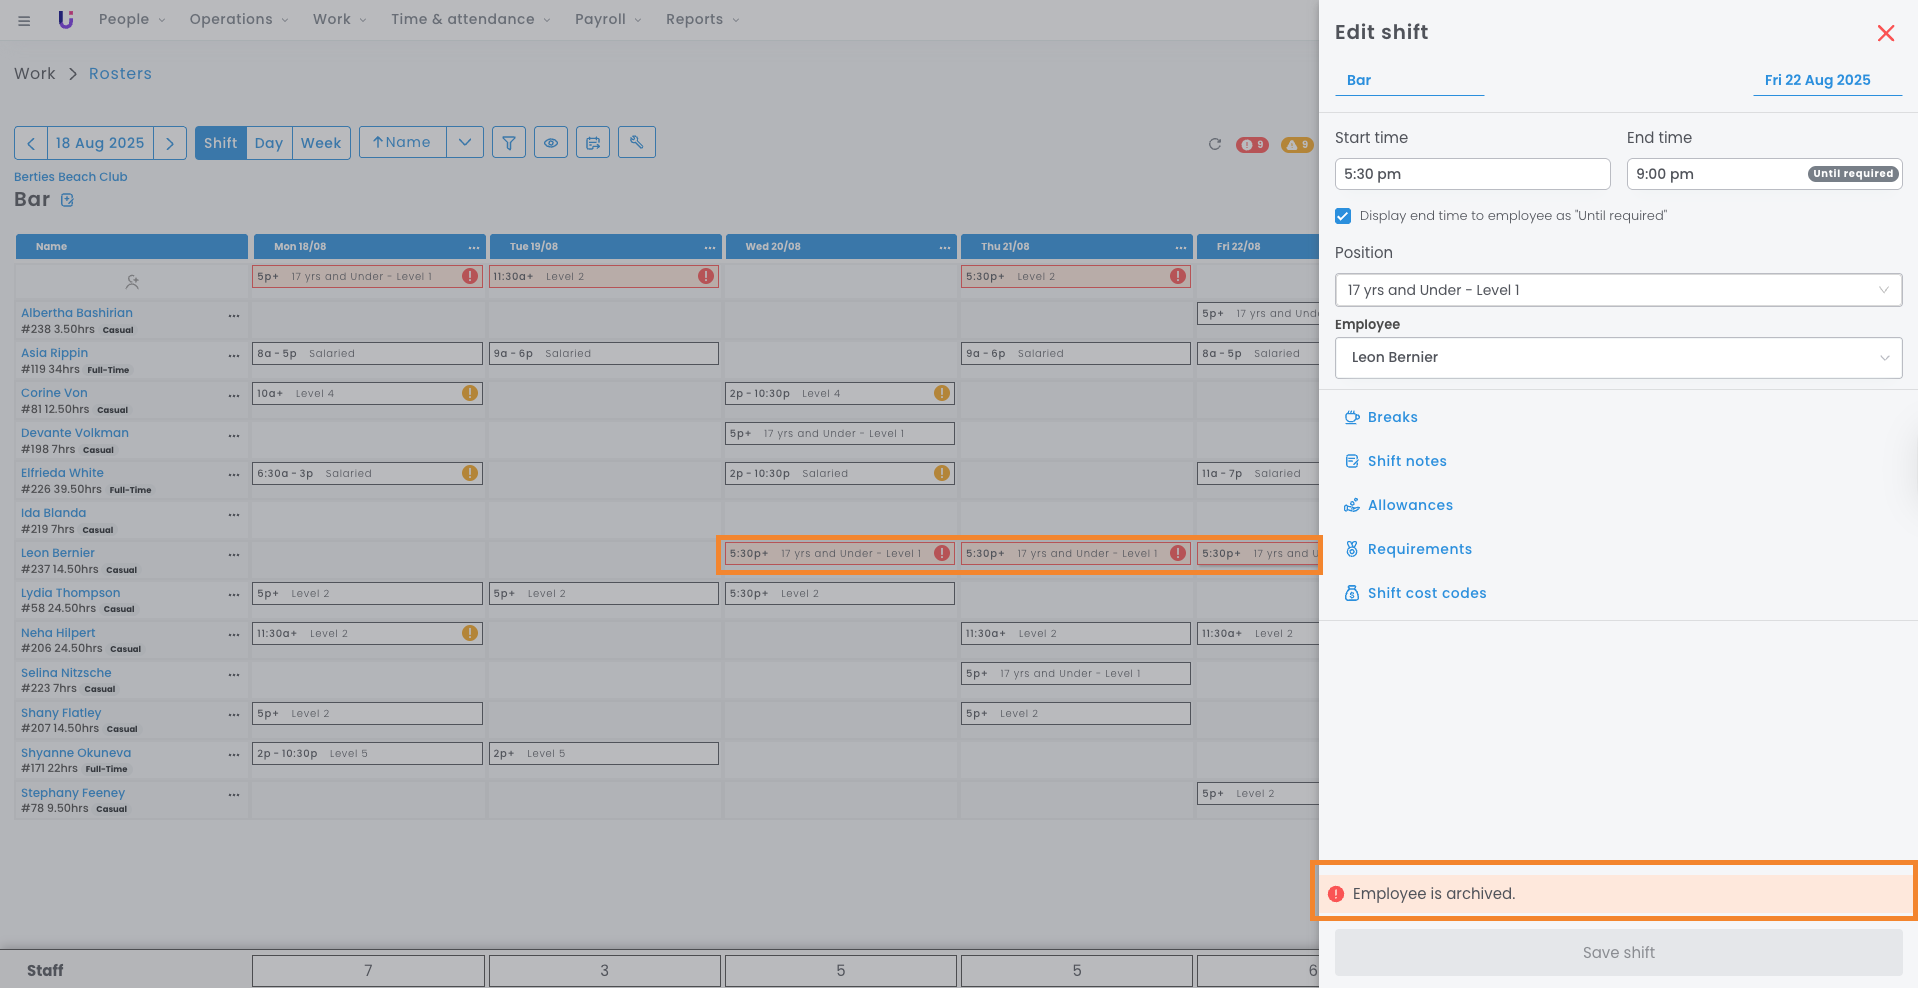Click the orange warning count badge
Image resolution: width=1918 pixels, height=988 pixels.
(x=1297, y=145)
